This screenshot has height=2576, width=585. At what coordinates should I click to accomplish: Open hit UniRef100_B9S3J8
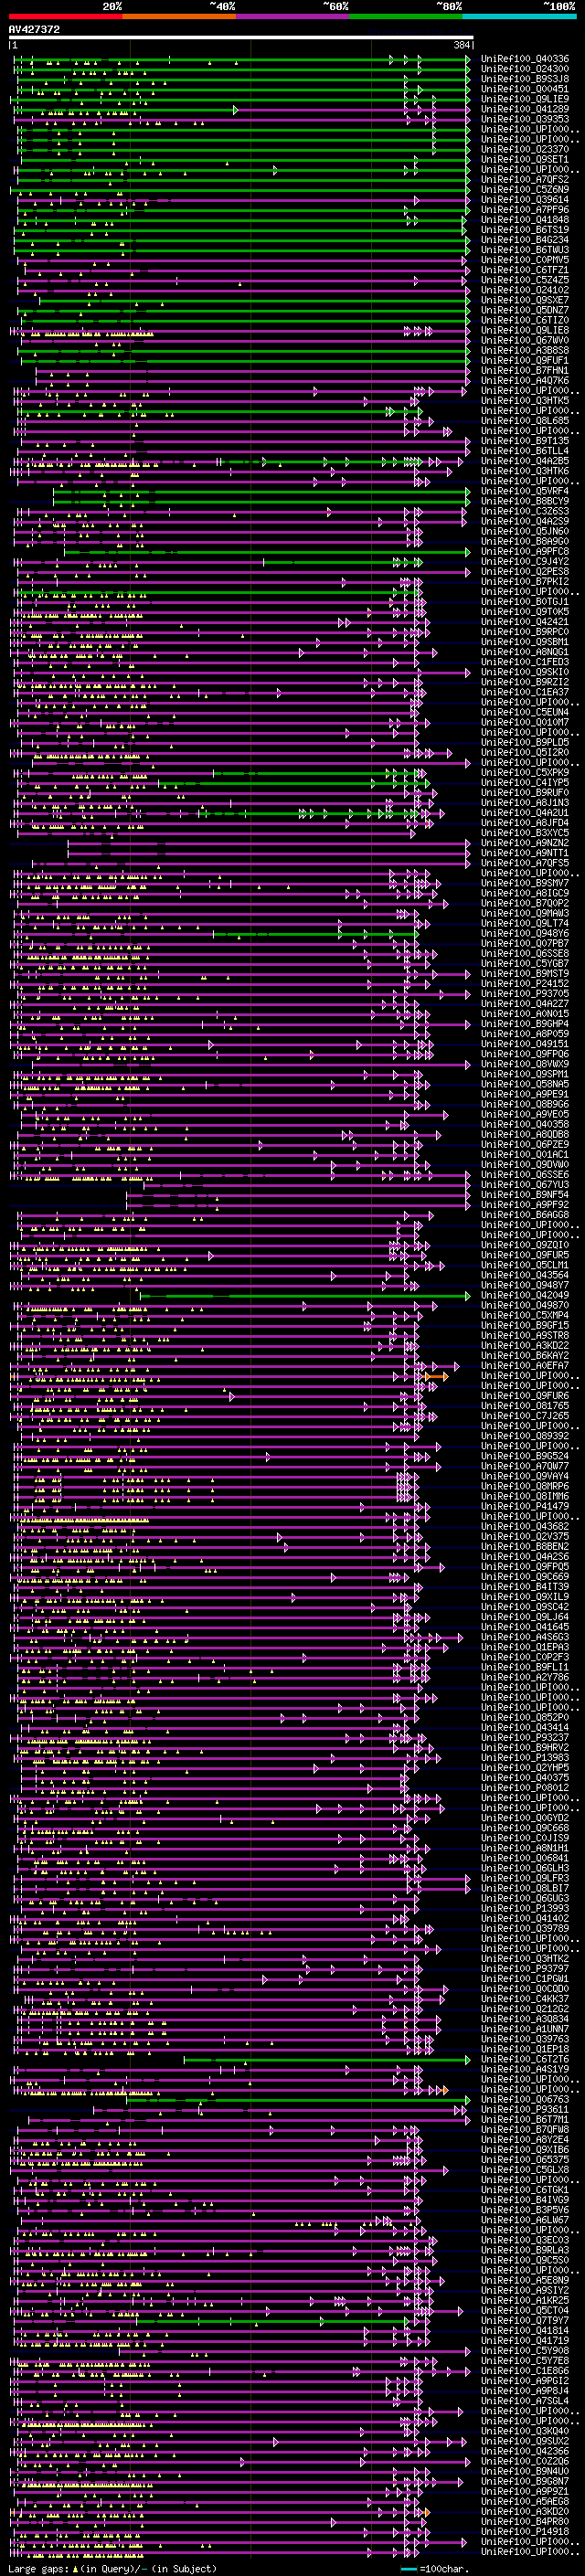tap(525, 79)
